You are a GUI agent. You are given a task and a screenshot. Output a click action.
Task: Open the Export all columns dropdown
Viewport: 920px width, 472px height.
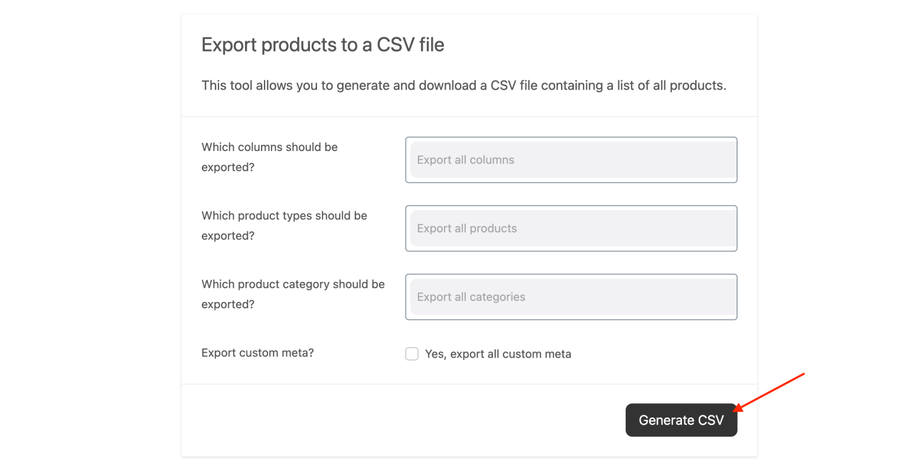point(571,160)
